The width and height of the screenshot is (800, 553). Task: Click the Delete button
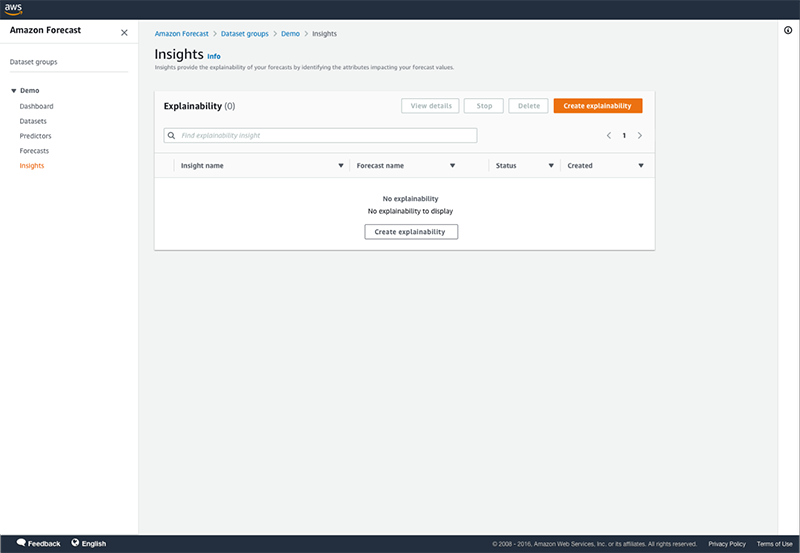click(x=528, y=106)
